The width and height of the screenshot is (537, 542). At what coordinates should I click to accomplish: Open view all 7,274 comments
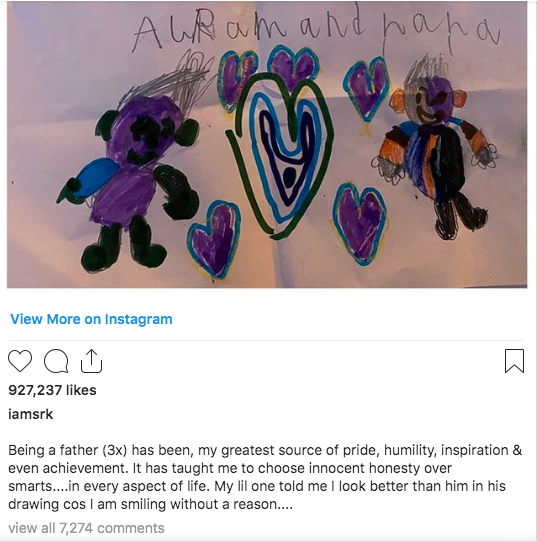click(86, 528)
